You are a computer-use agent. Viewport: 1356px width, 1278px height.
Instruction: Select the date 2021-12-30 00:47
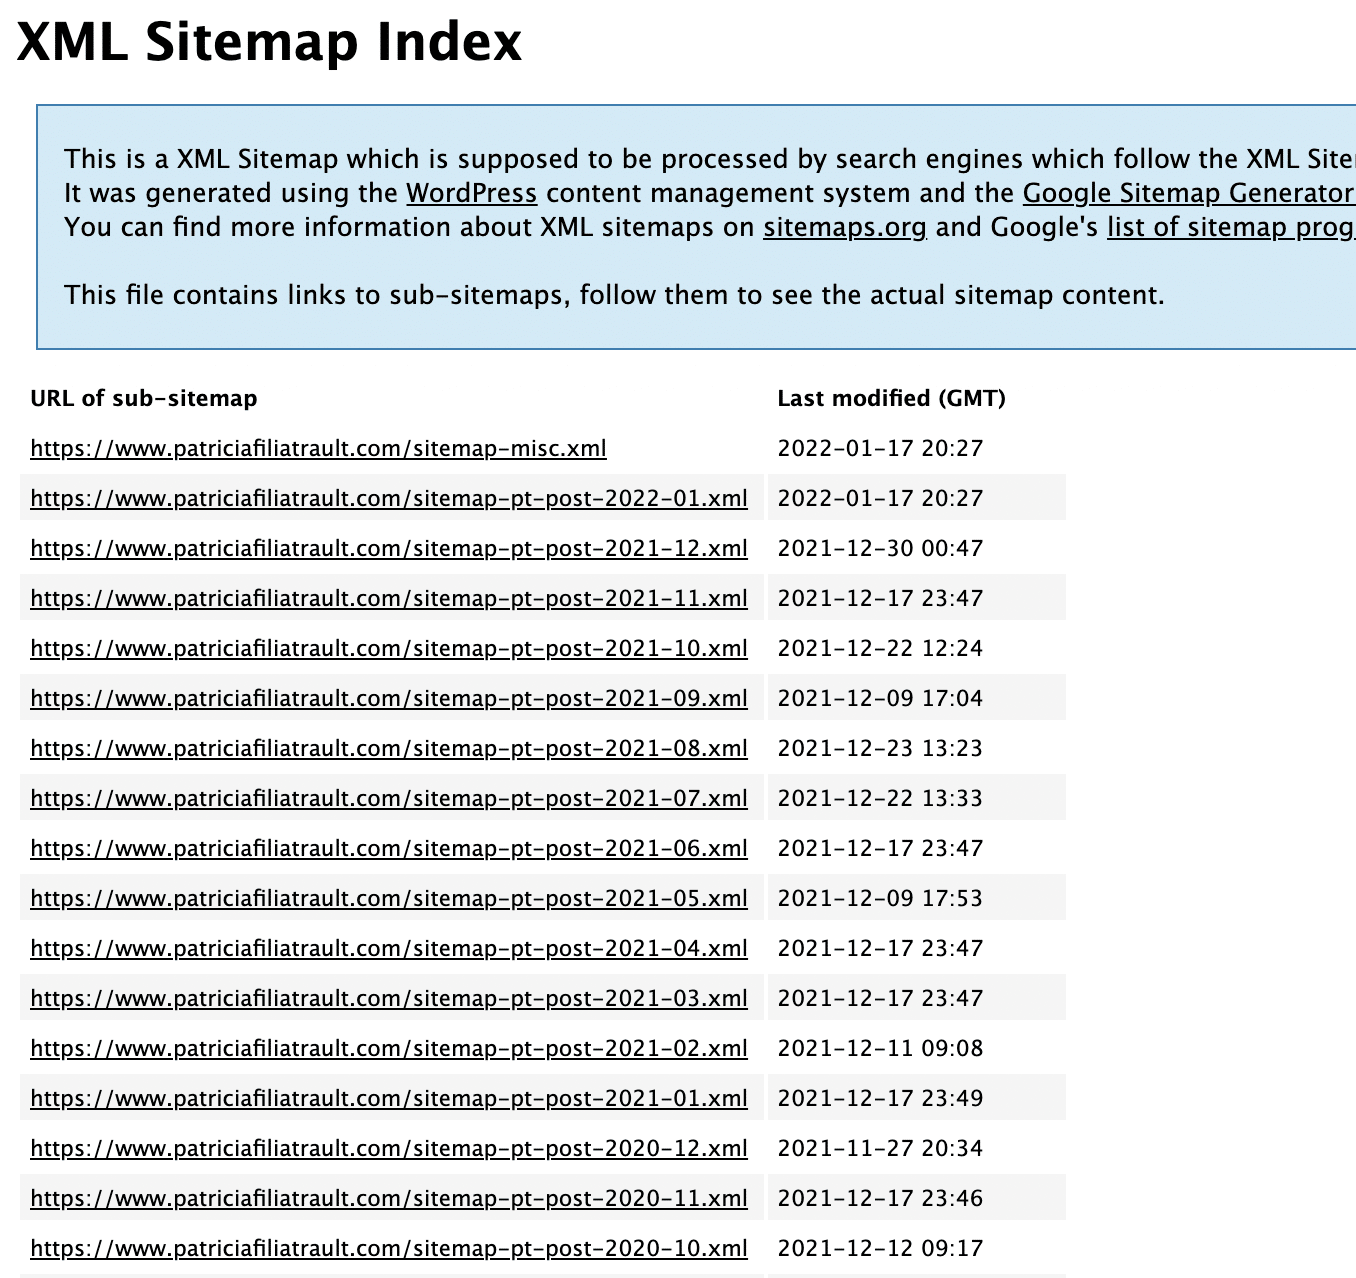[x=881, y=548]
